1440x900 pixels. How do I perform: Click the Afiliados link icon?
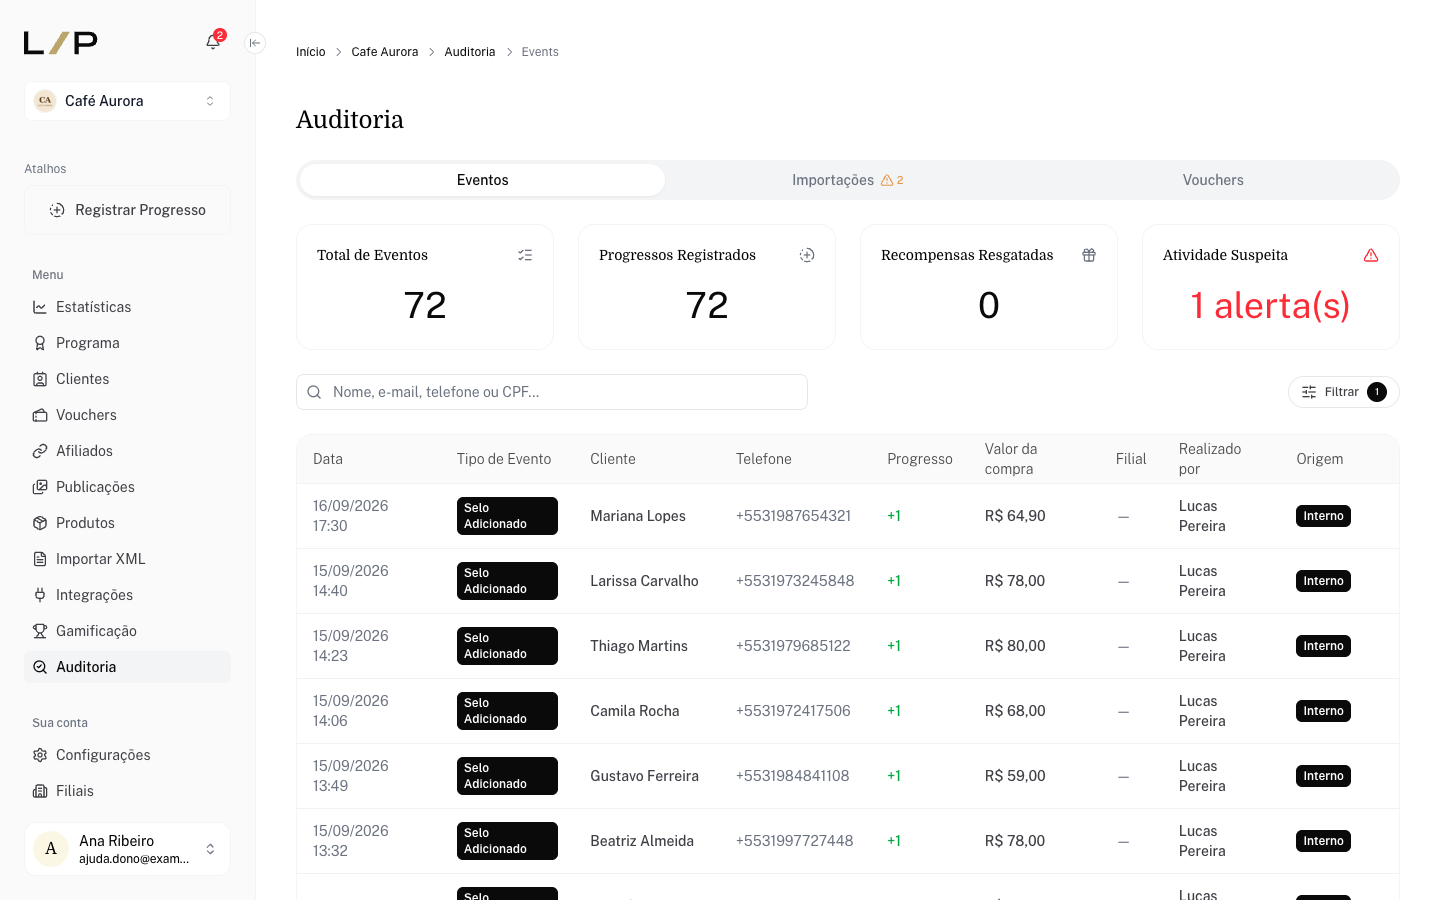point(40,451)
